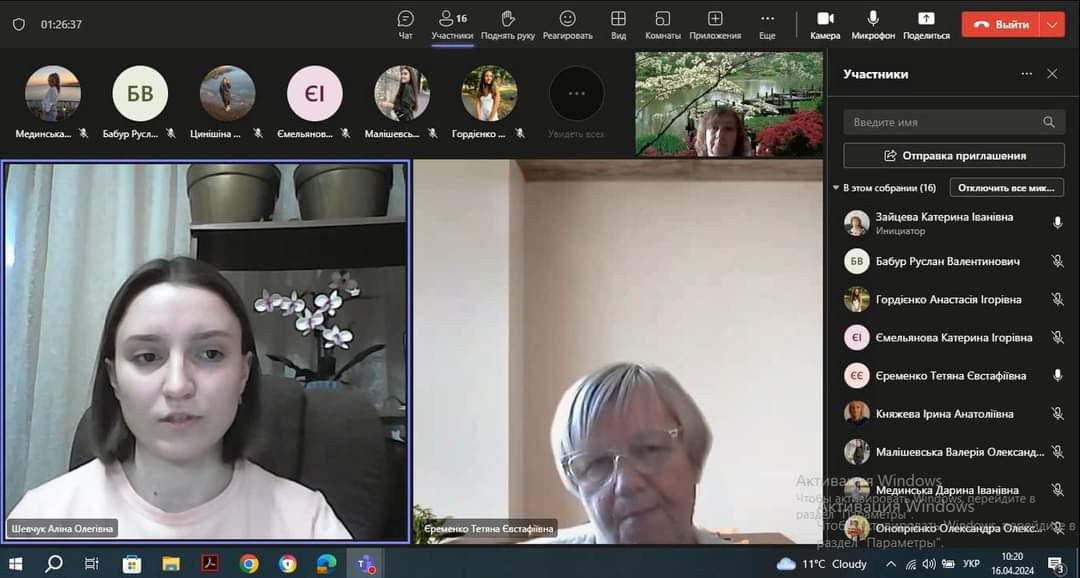Viewport: 1080px width, 578px height.
Task: Open Windows taskbar Search
Action: (x=54, y=564)
